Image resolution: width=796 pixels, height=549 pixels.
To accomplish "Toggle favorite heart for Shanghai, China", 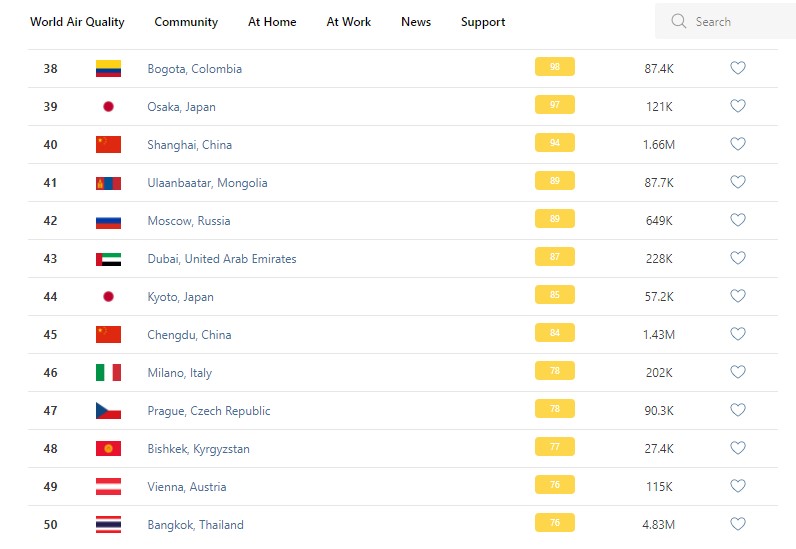I will click(738, 144).
